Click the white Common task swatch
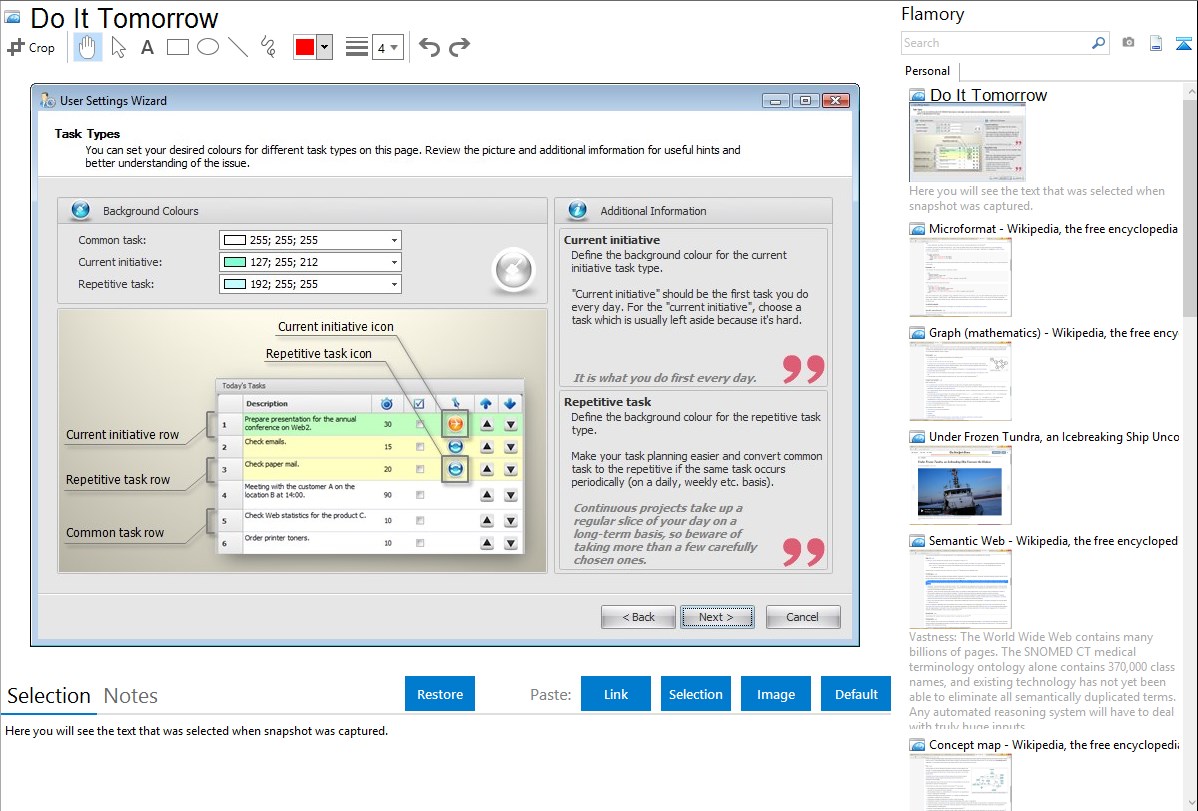 tap(235, 240)
